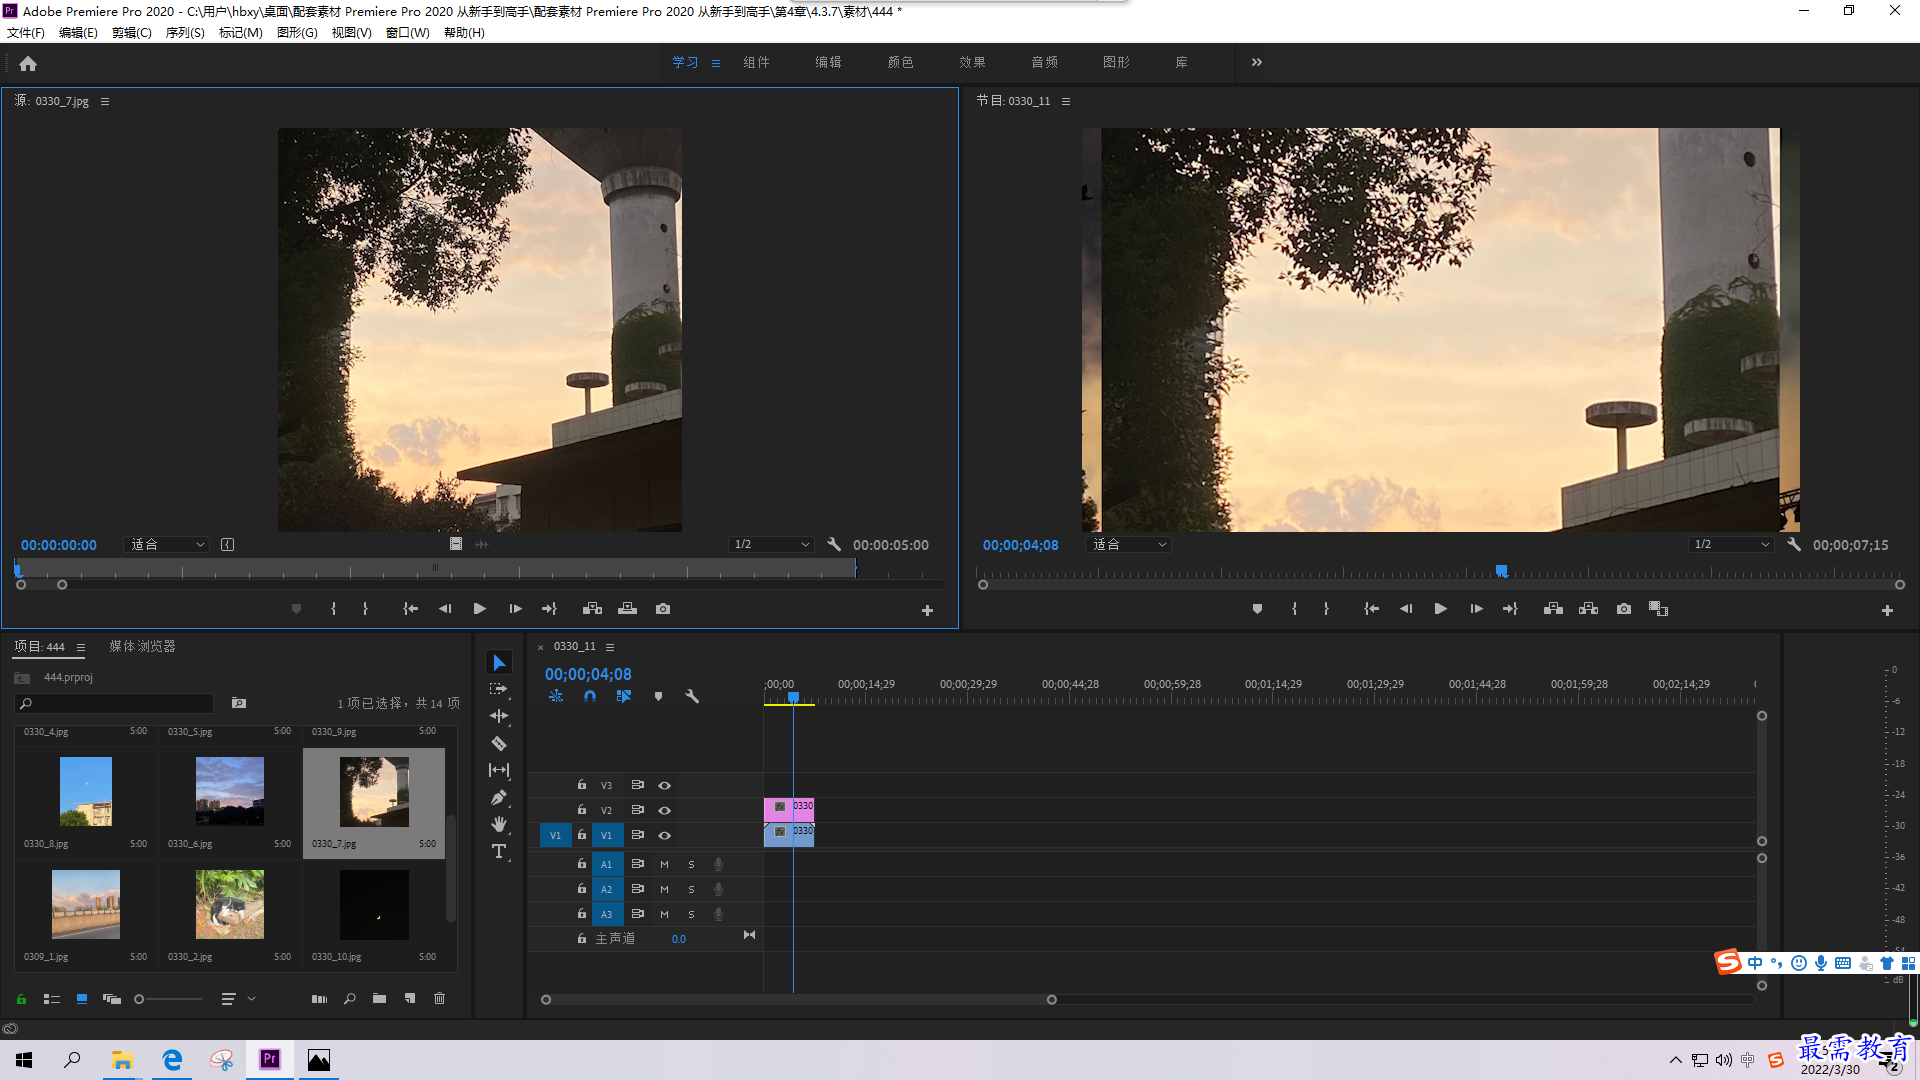The height and width of the screenshot is (1080, 1920).
Task: Select the Razor tool
Action: [499, 743]
